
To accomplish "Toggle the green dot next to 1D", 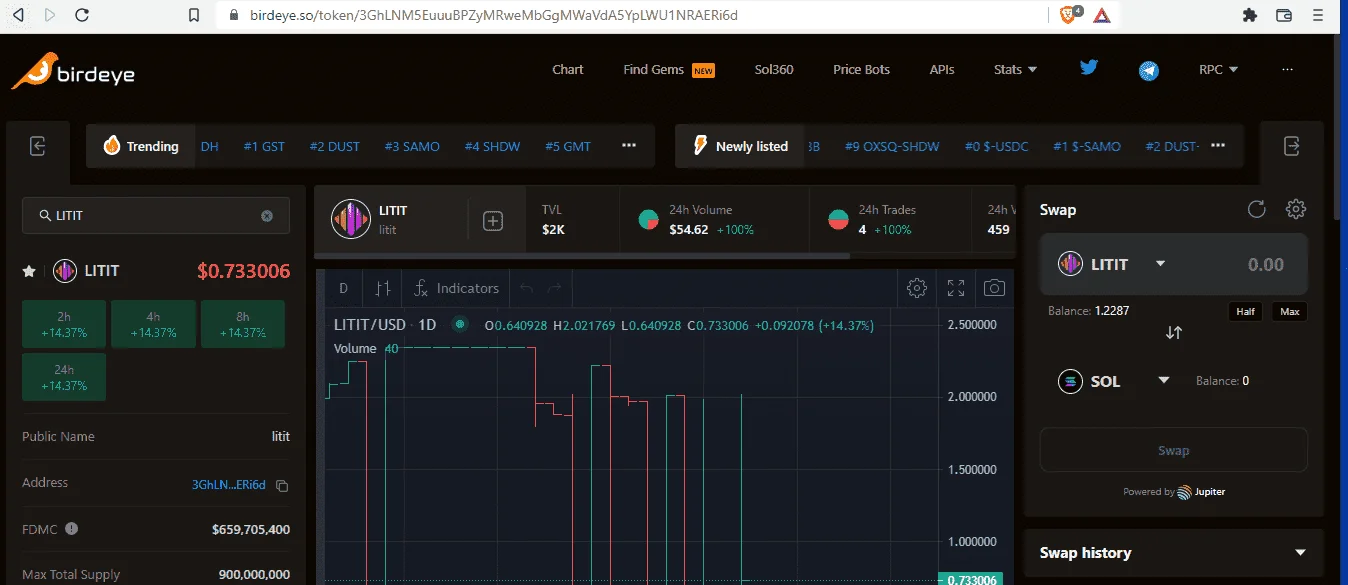I will point(460,324).
